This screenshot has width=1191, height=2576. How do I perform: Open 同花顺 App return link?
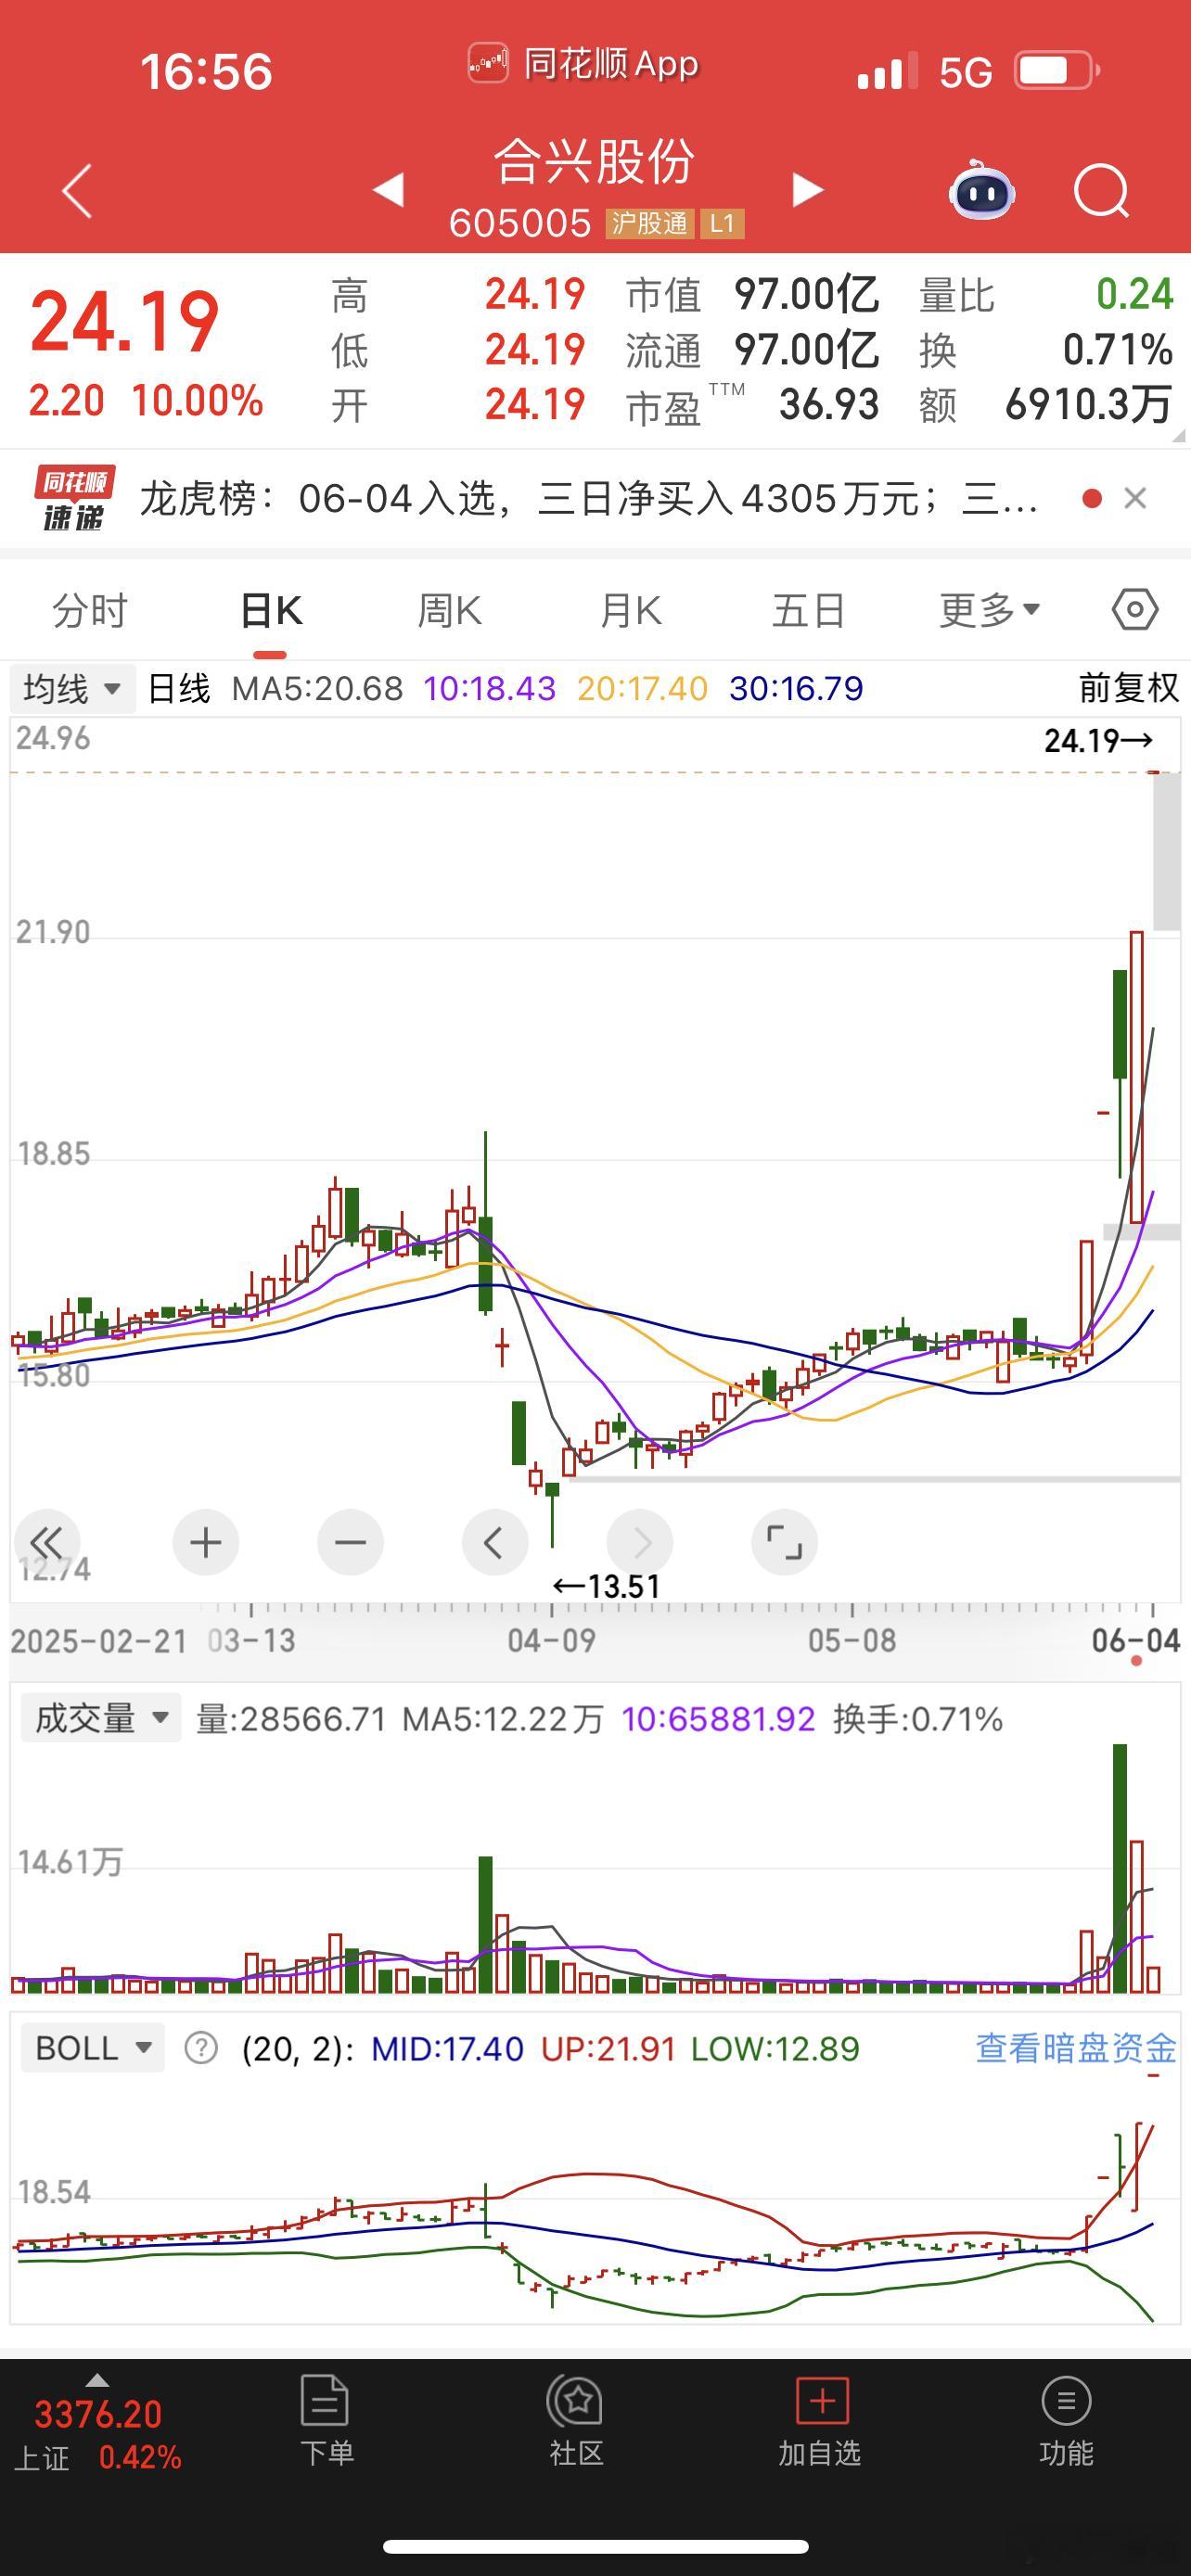[x=584, y=64]
